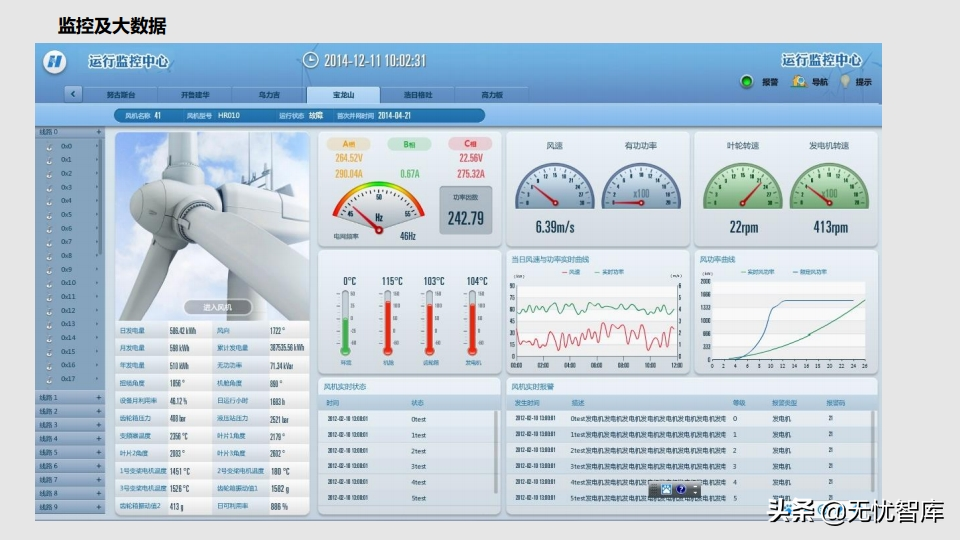Screen dimensions: 960x540
Task: Click the turbine icon beside 0x11
Action: click(x=49, y=297)
